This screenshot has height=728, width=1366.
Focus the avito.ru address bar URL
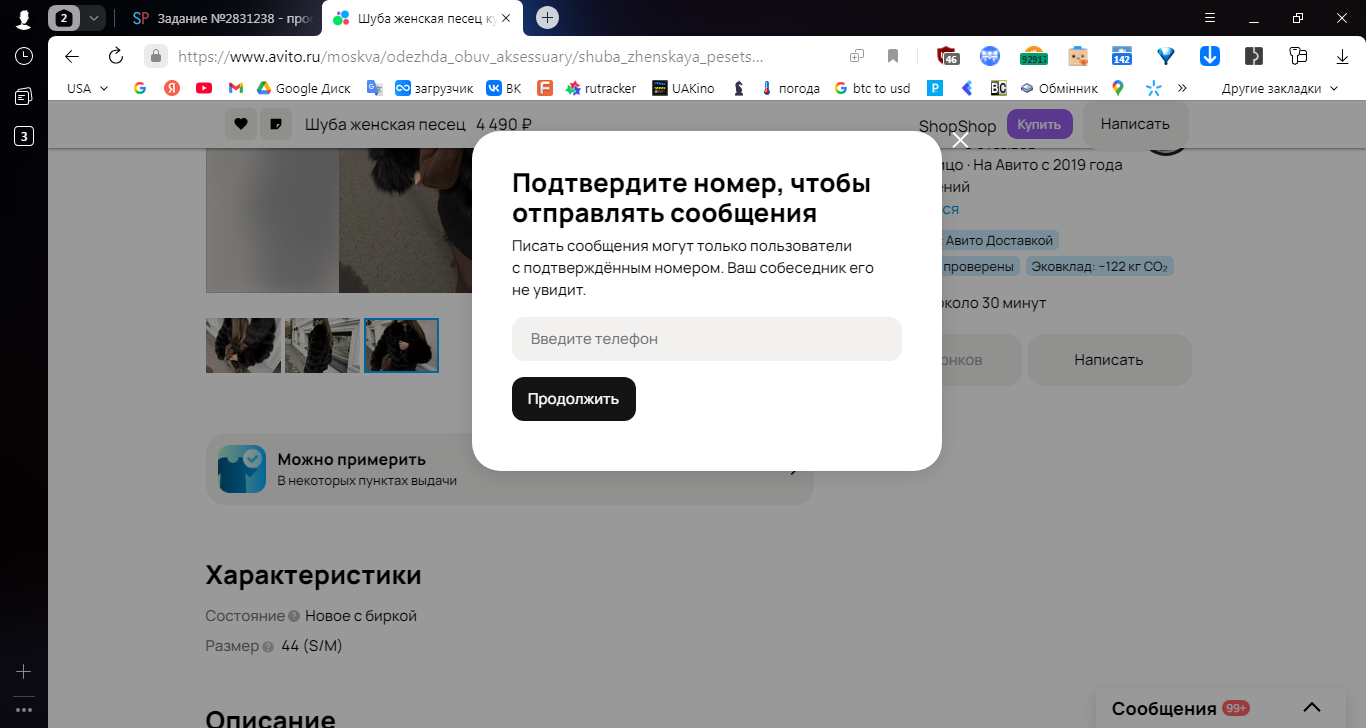tap(470, 57)
